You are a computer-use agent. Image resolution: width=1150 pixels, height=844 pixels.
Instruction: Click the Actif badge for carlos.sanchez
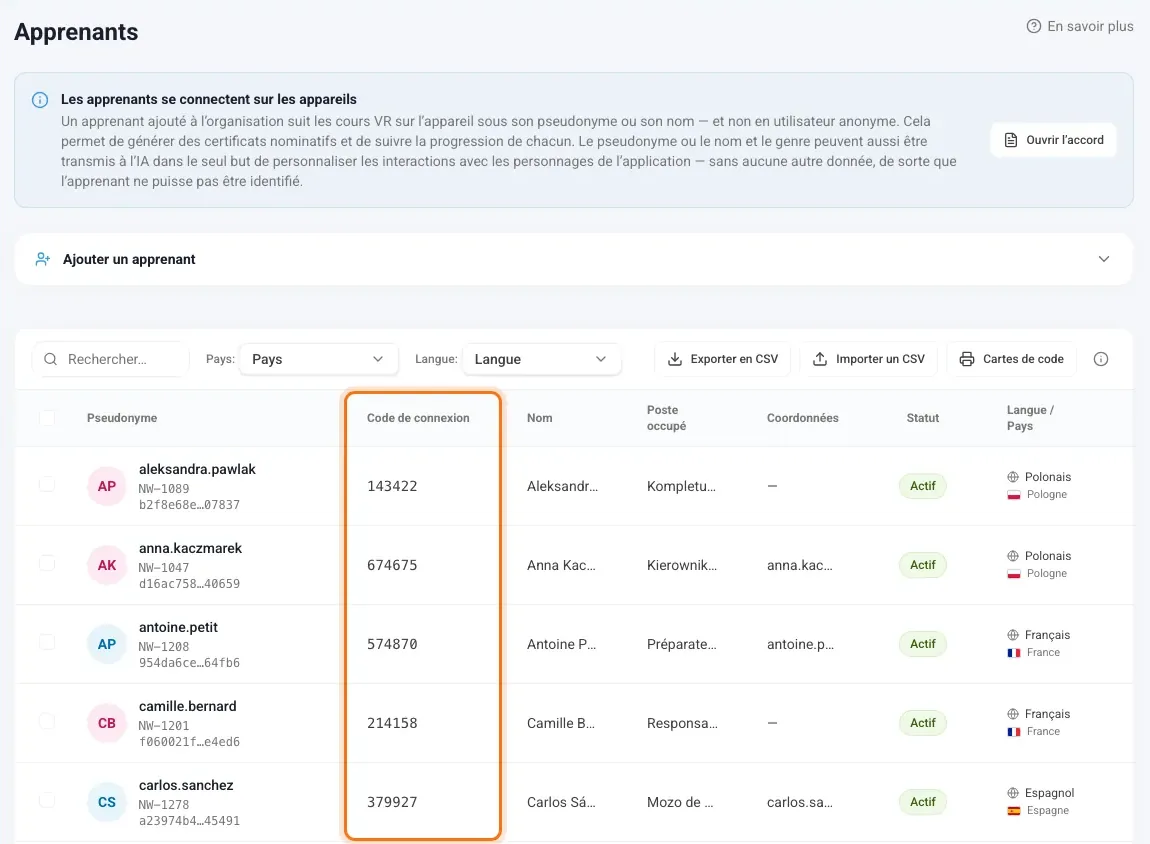click(923, 802)
